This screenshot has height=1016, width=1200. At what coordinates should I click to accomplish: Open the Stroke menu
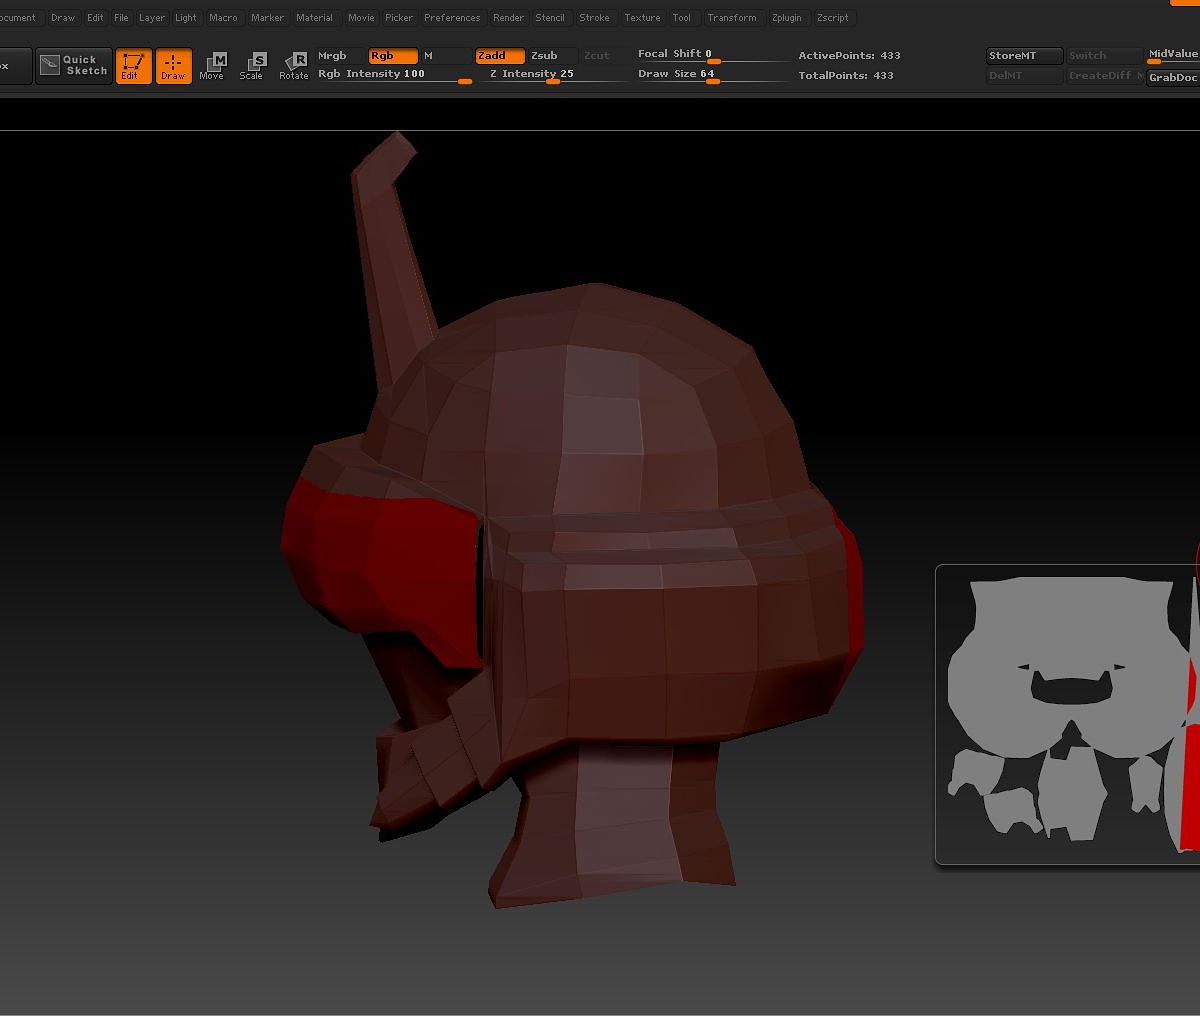click(595, 17)
